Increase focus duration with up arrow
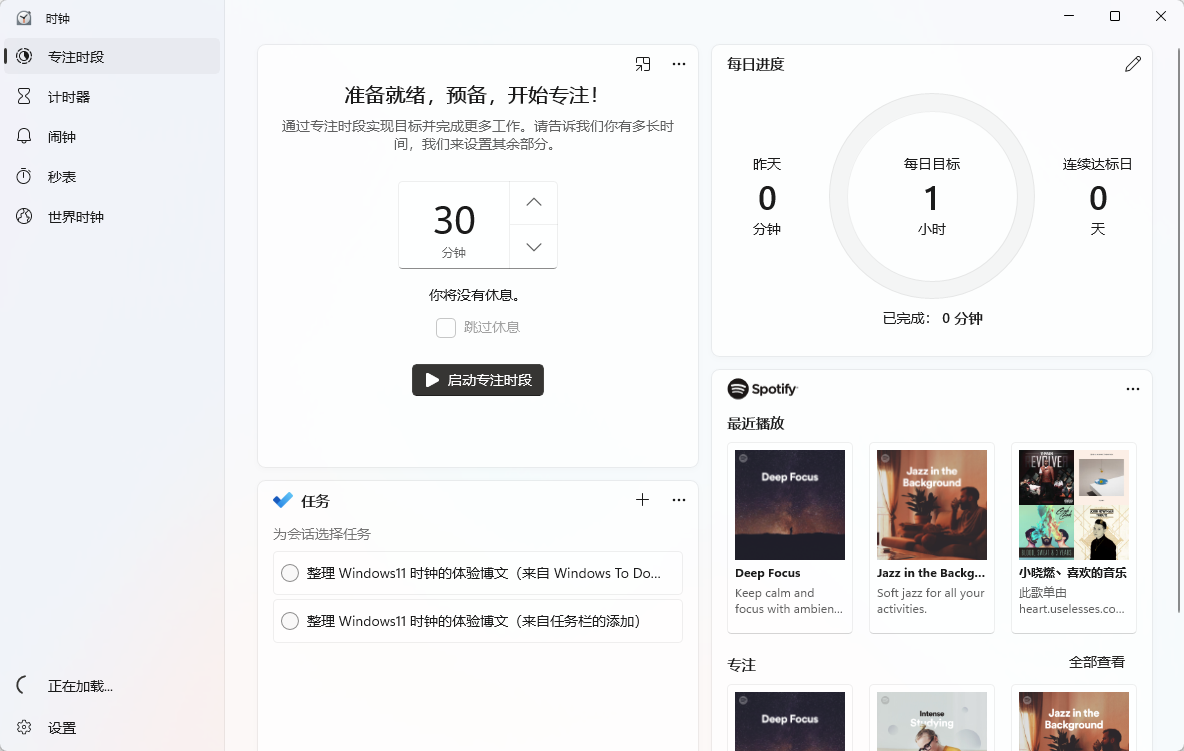Viewport: 1184px width, 751px height. point(534,202)
